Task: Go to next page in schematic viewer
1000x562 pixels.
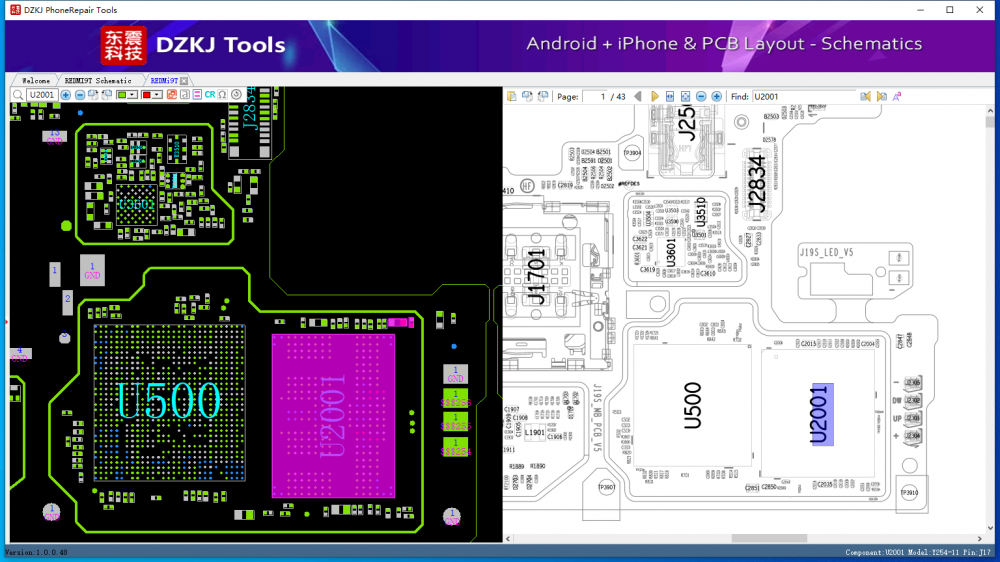Action: point(655,96)
